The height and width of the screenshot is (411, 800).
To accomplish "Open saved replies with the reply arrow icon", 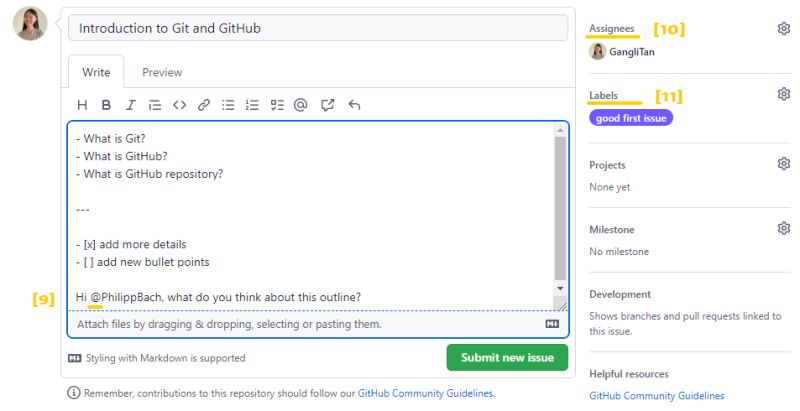I will point(354,105).
